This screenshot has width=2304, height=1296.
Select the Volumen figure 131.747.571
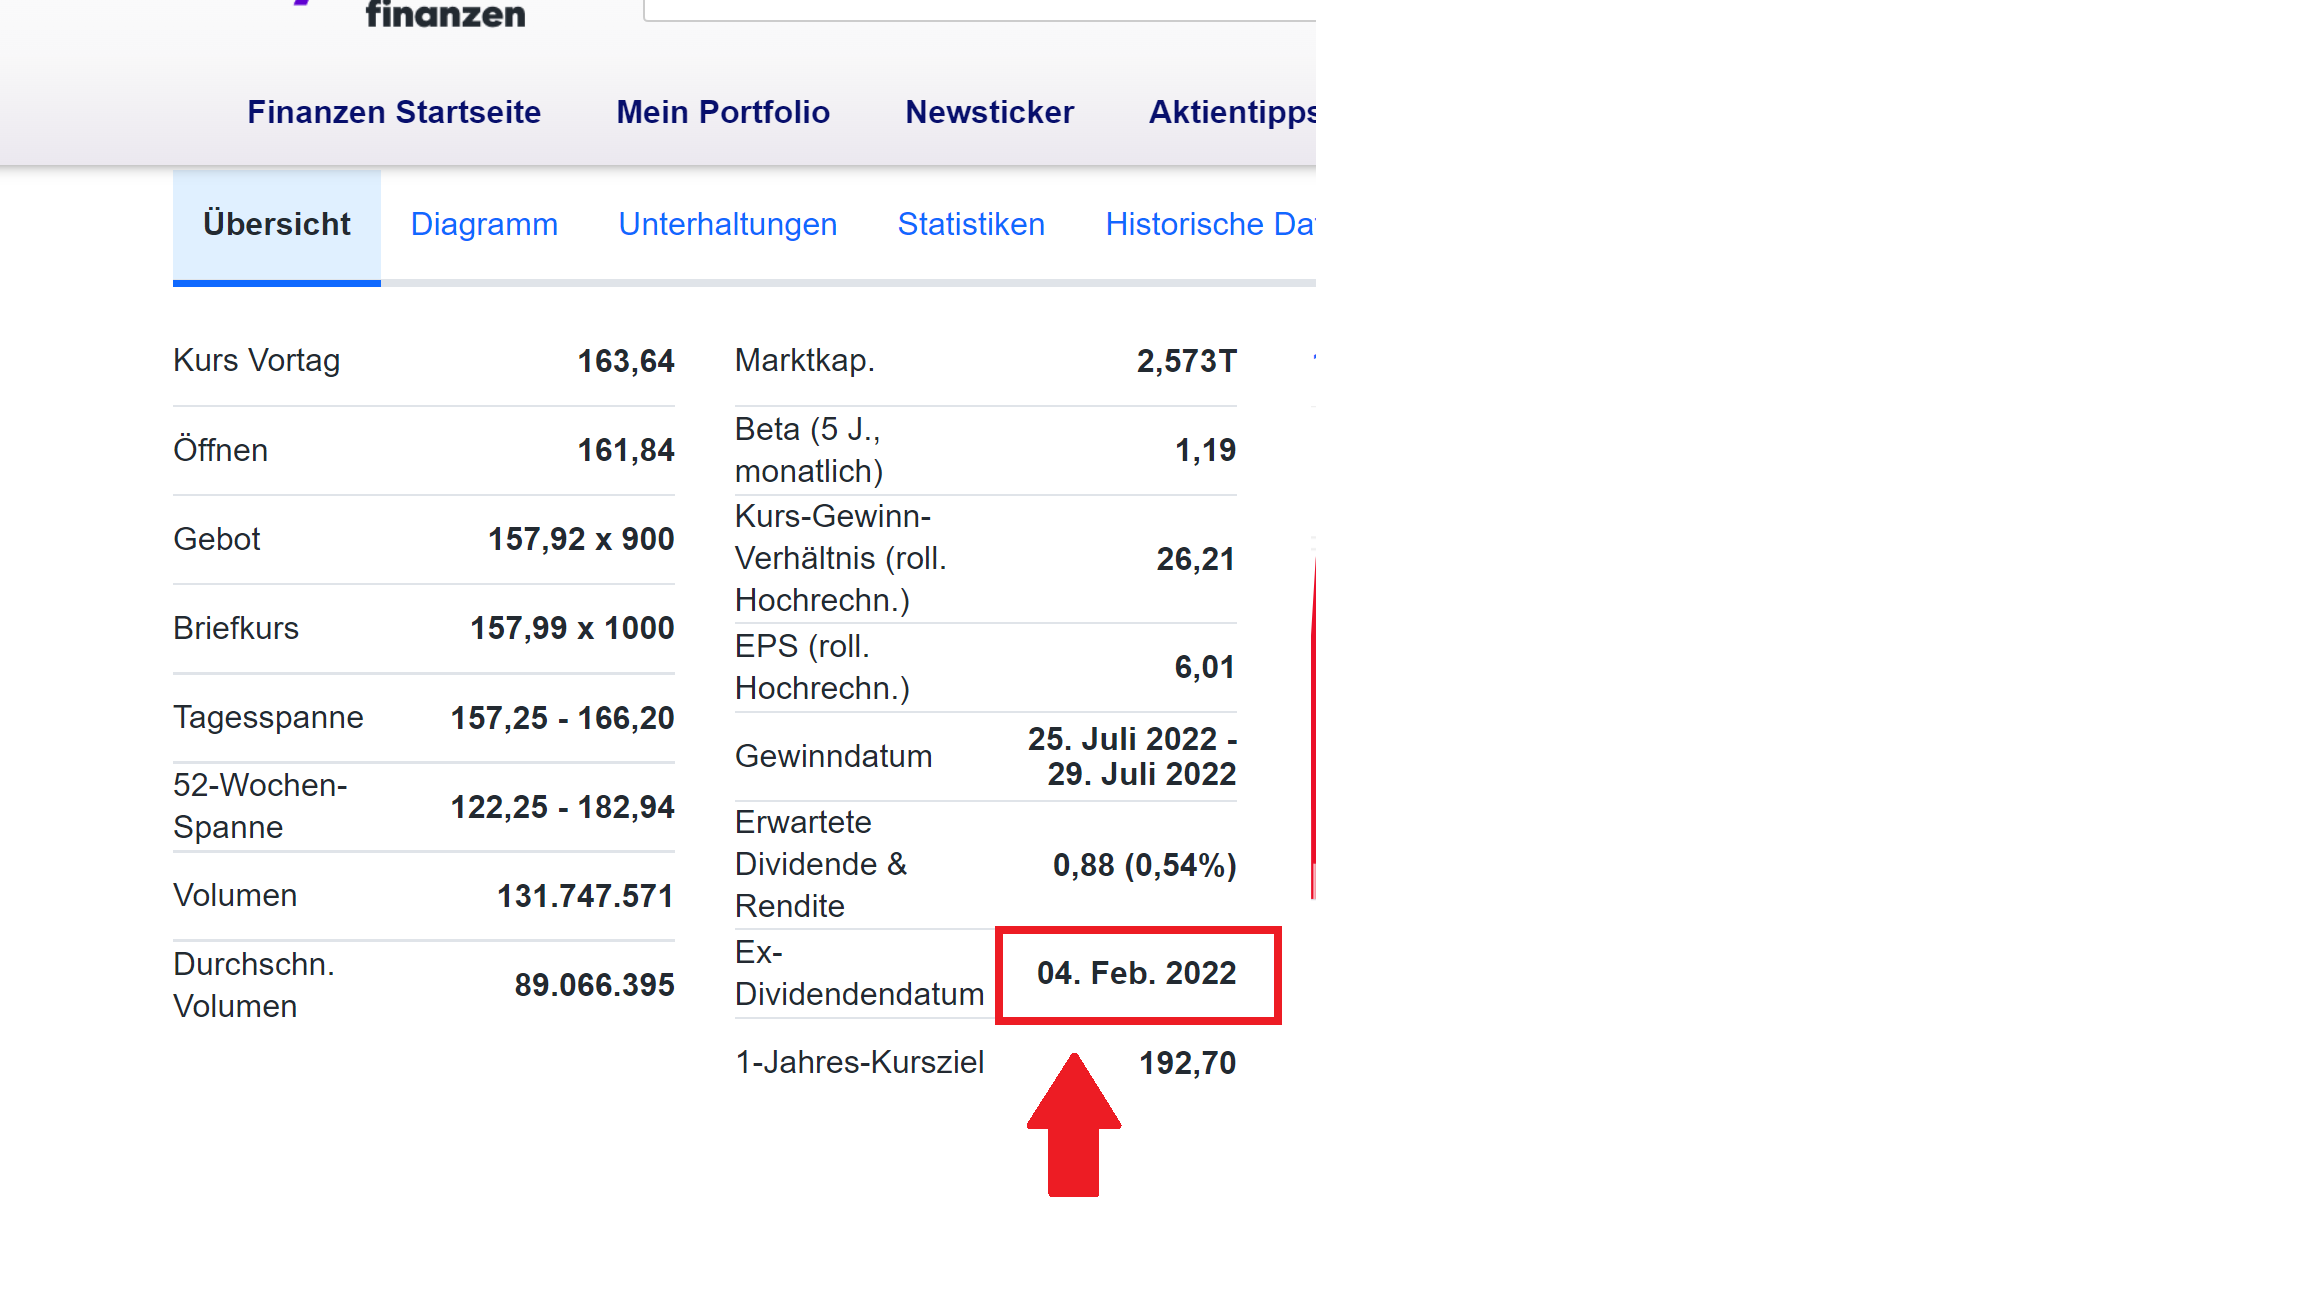(x=586, y=896)
